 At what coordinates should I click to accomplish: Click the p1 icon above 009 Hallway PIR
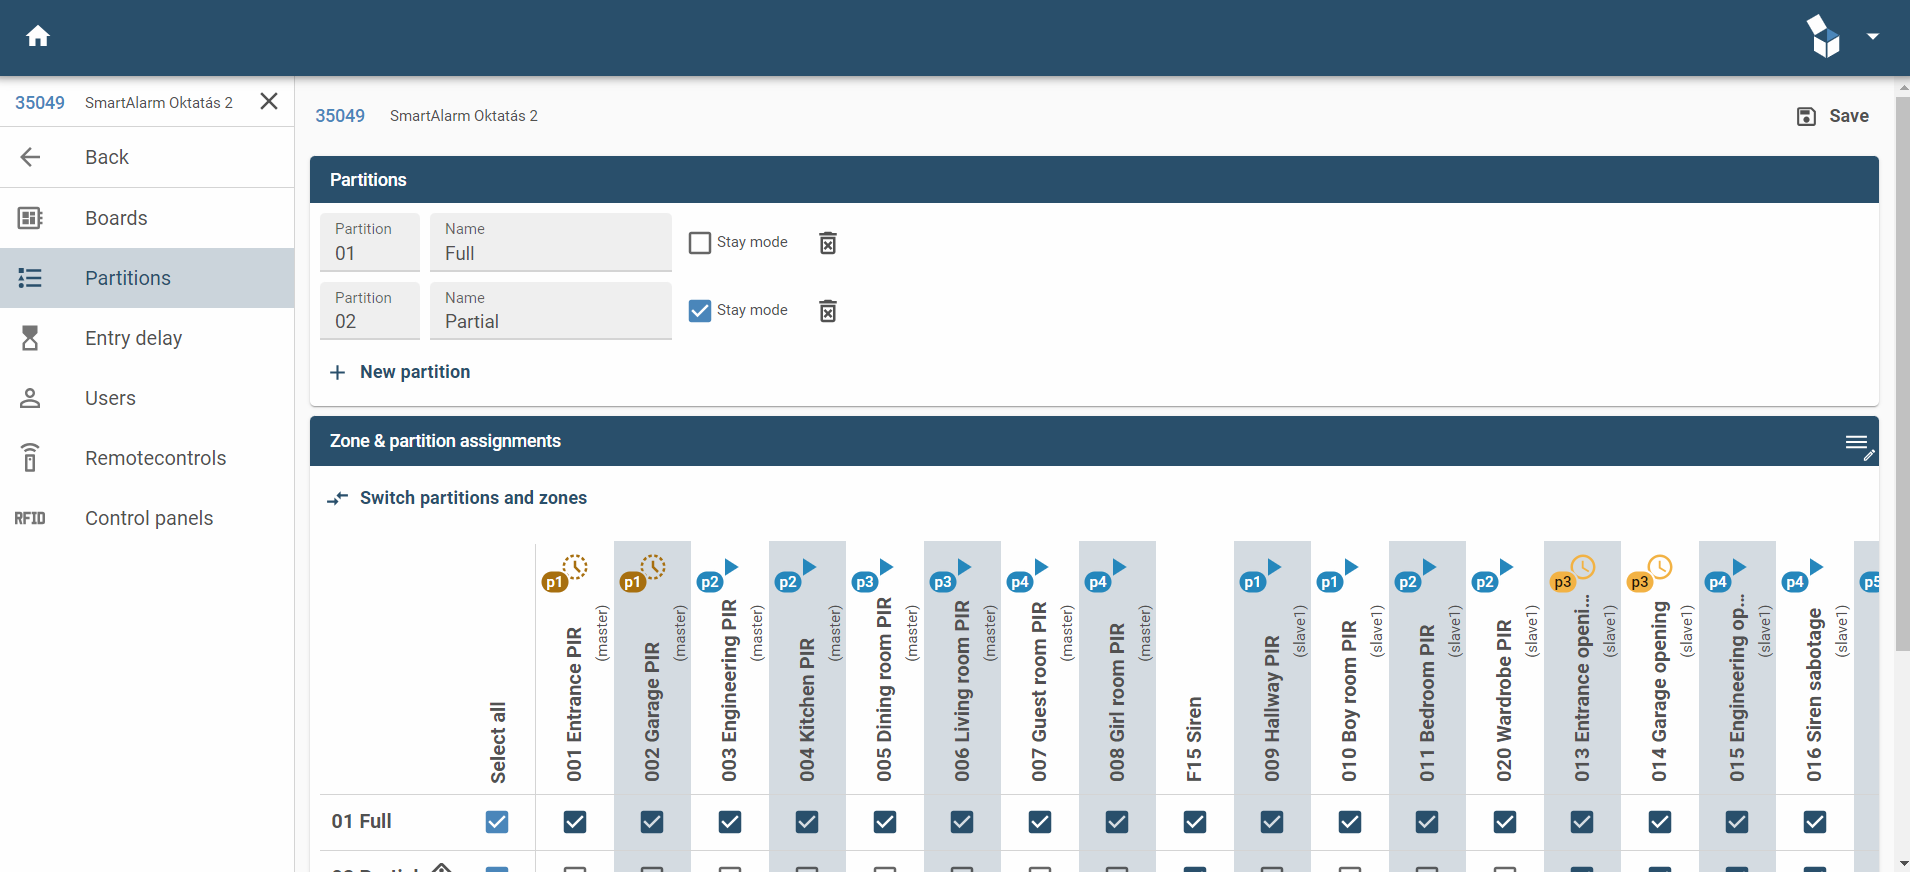point(1261,575)
